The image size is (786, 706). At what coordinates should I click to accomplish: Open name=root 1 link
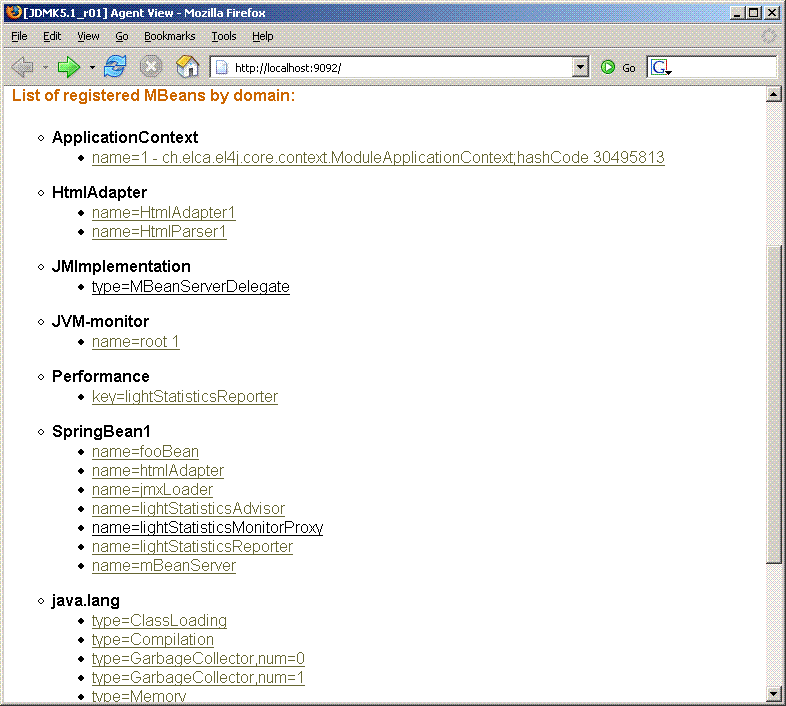(x=135, y=341)
